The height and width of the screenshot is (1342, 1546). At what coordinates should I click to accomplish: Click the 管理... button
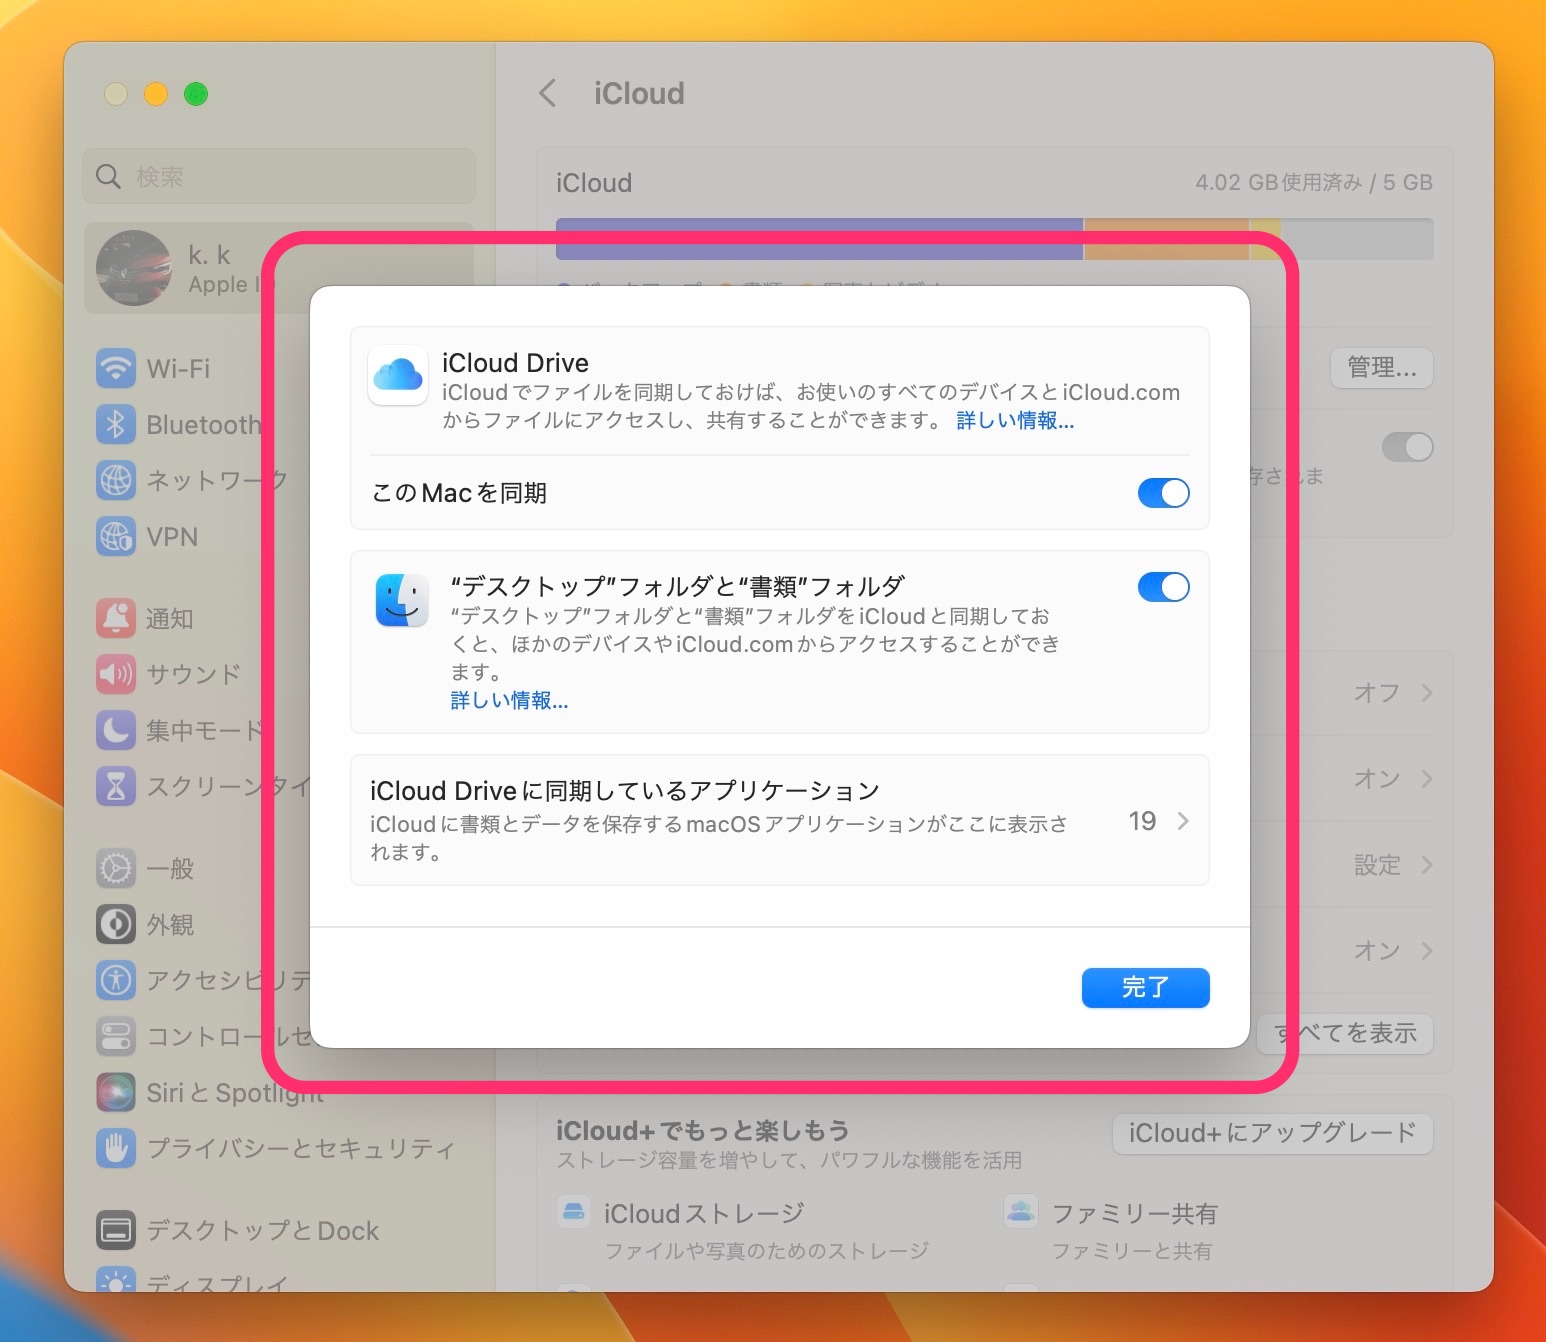coord(1382,368)
